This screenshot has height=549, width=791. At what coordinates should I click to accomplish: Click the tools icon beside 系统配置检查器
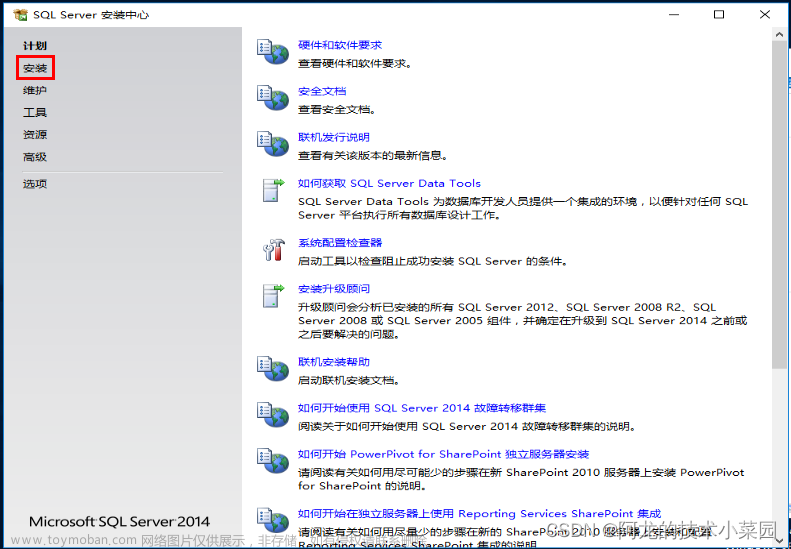click(x=274, y=249)
